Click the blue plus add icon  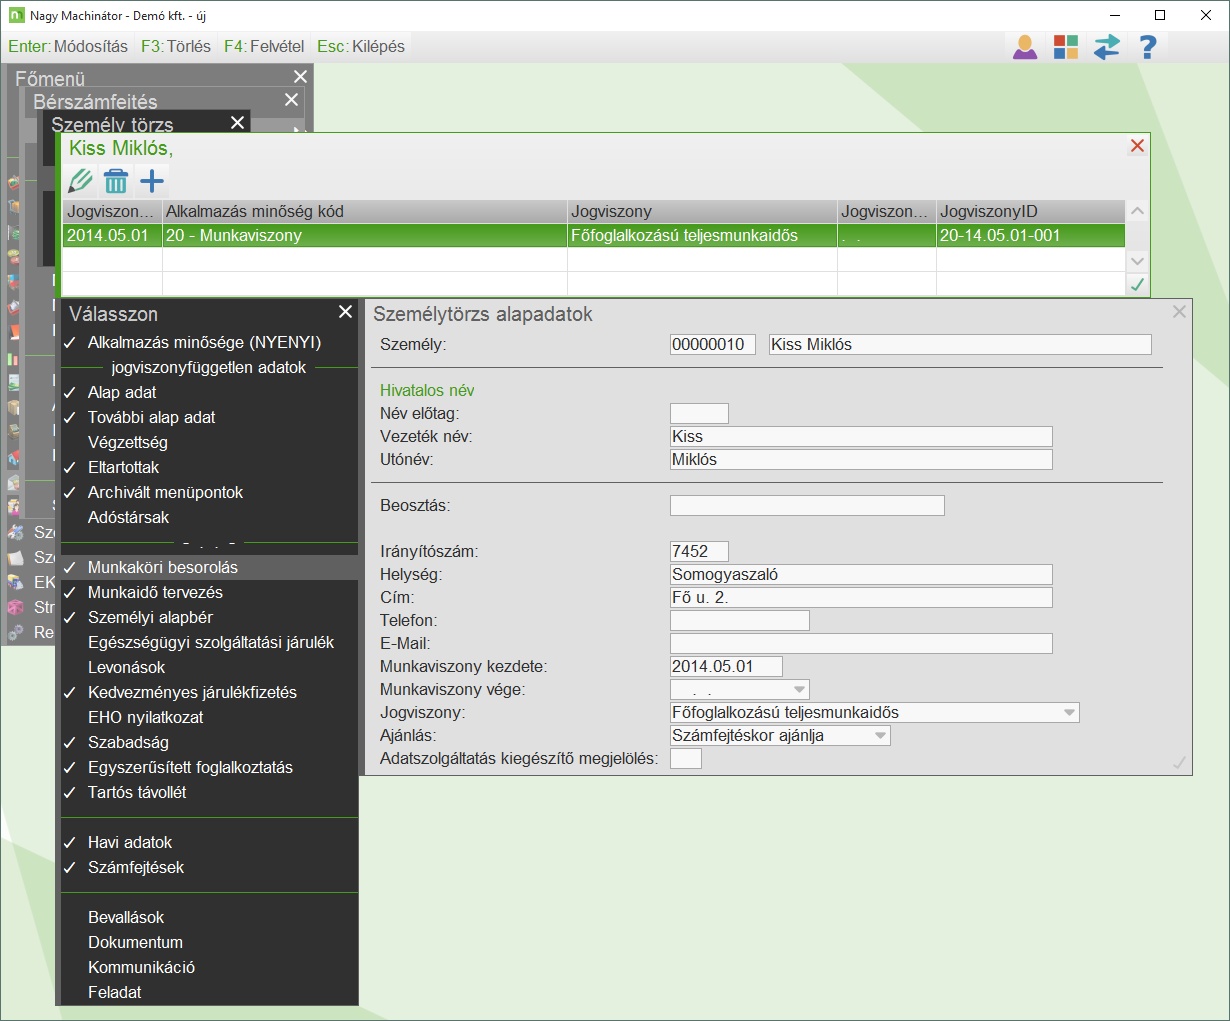coord(152,181)
